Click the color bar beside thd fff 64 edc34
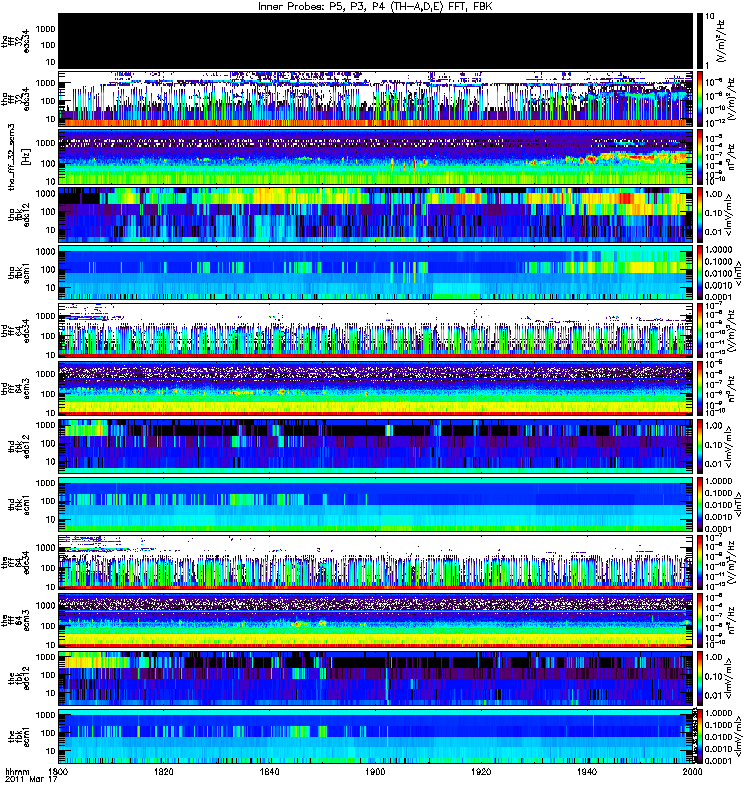Screen dimensions: 750x800 pos(702,331)
